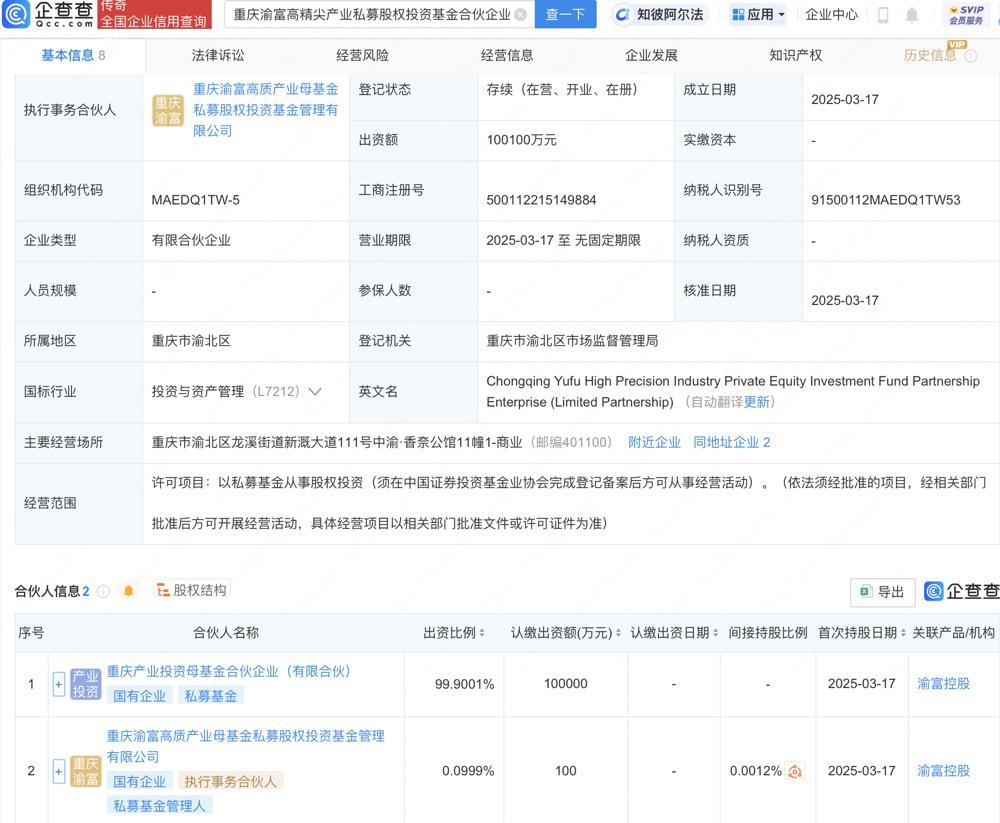This screenshot has width=1000, height=823.
Task: Open 渝富控股 link in row 2
Action: (943, 771)
